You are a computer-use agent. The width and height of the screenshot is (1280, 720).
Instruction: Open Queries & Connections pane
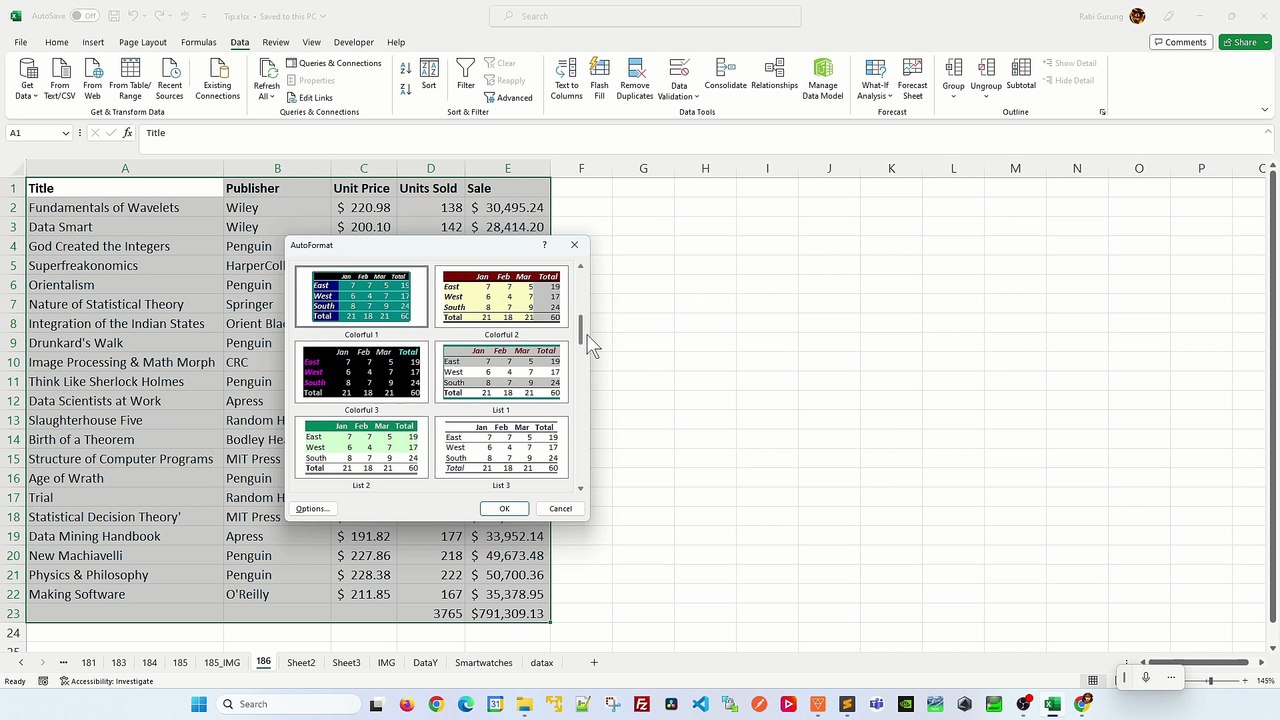(x=333, y=63)
